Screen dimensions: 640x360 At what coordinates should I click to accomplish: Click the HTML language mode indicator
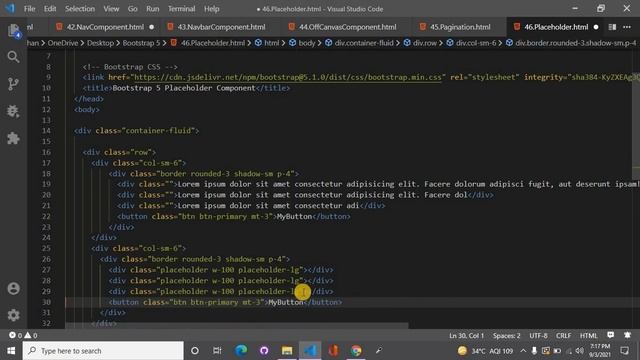588,336
